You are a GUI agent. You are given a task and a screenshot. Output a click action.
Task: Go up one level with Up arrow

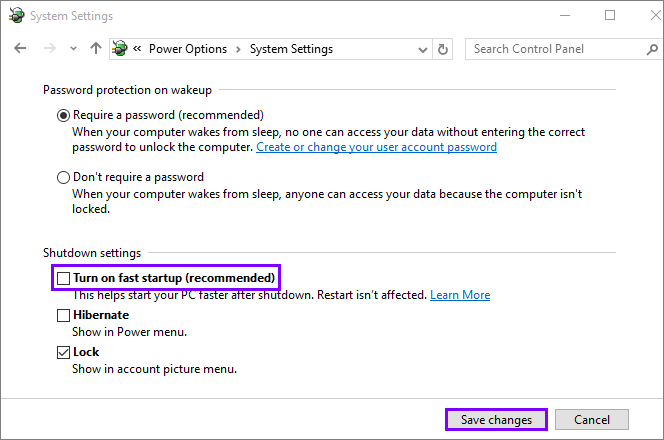(x=96, y=49)
